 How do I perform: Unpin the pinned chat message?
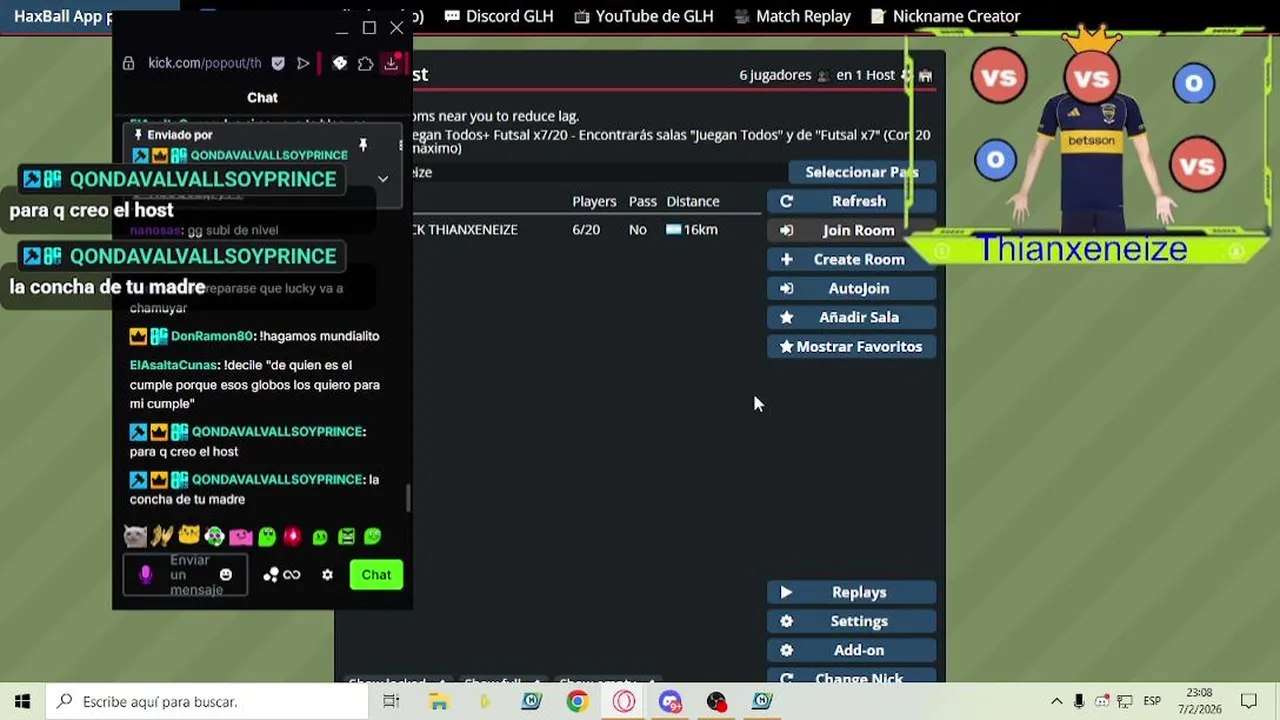tap(363, 145)
